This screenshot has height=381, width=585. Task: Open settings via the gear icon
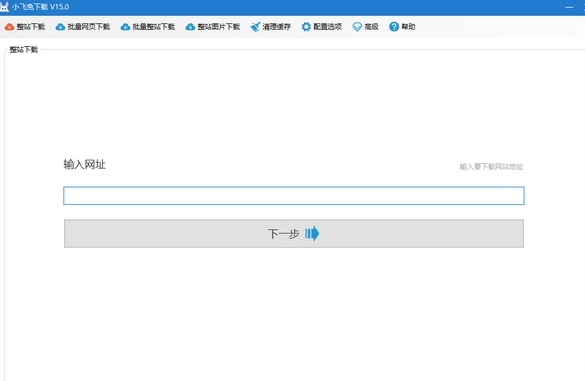(306, 27)
